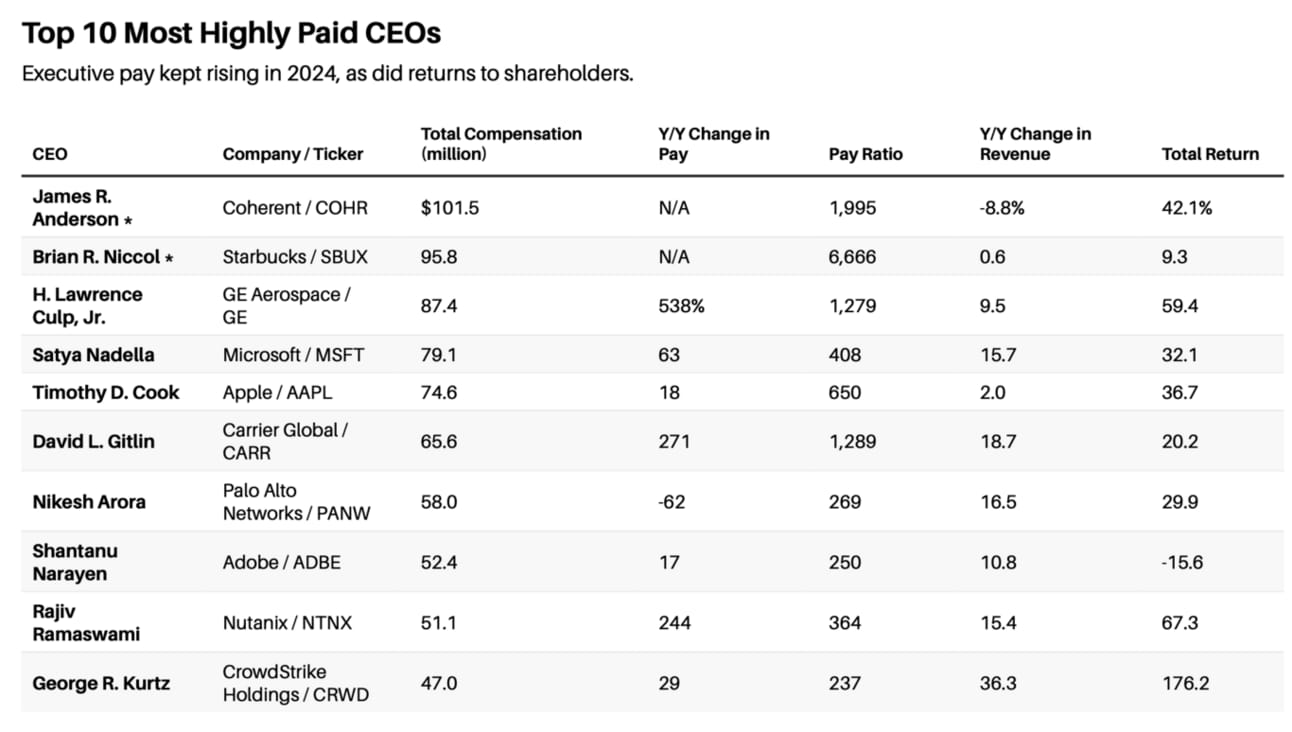Image resolution: width=1292 pixels, height=732 pixels.
Task: Click the Pay Ratio column header
Action: (x=865, y=154)
